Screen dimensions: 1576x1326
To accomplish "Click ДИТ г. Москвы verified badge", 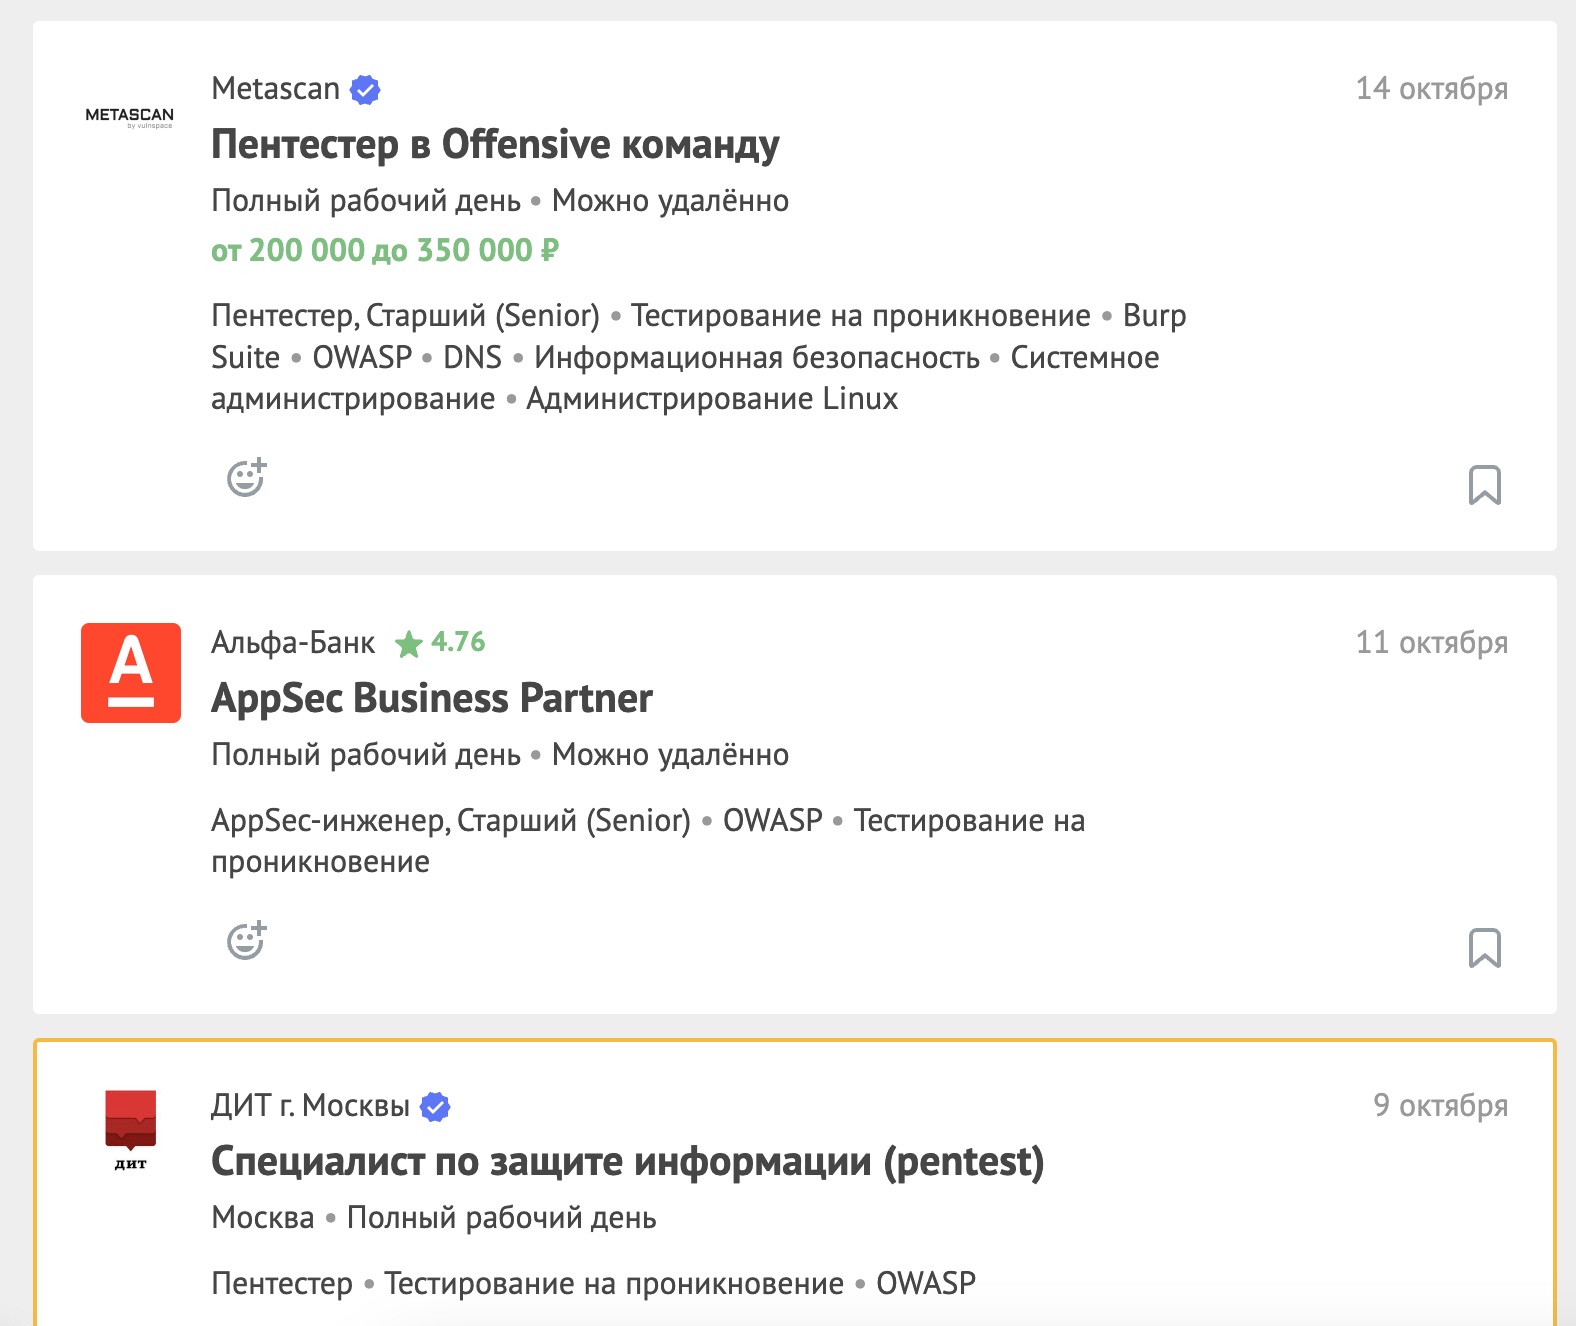I will tap(435, 1107).
